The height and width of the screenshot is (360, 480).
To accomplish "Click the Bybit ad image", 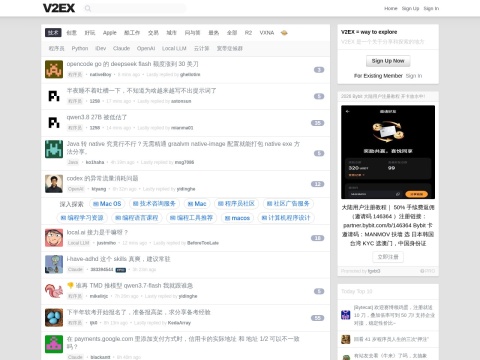I will pyautogui.click(x=388, y=152).
